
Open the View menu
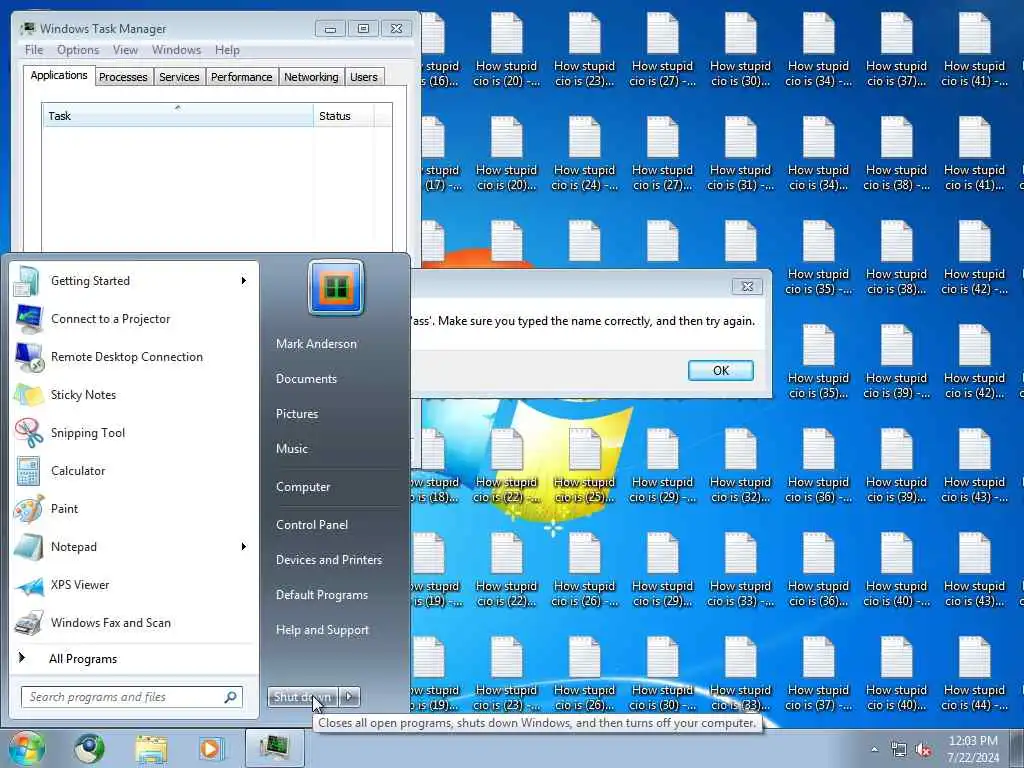click(x=125, y=50)
